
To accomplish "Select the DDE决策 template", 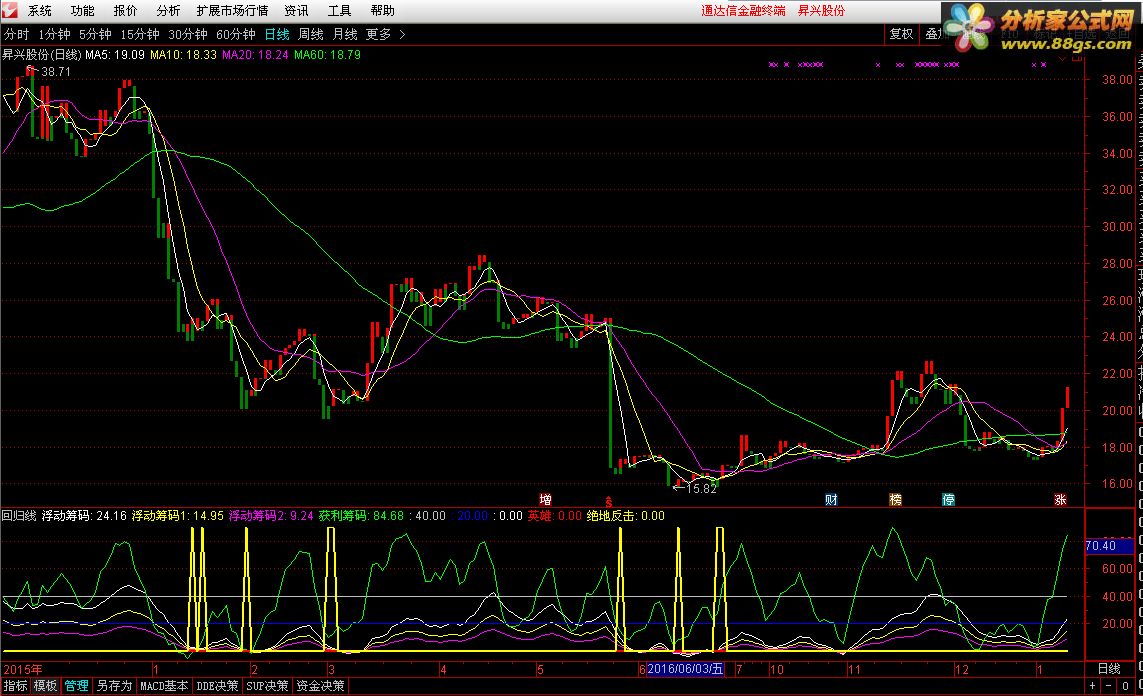I will tap(217, 686).
